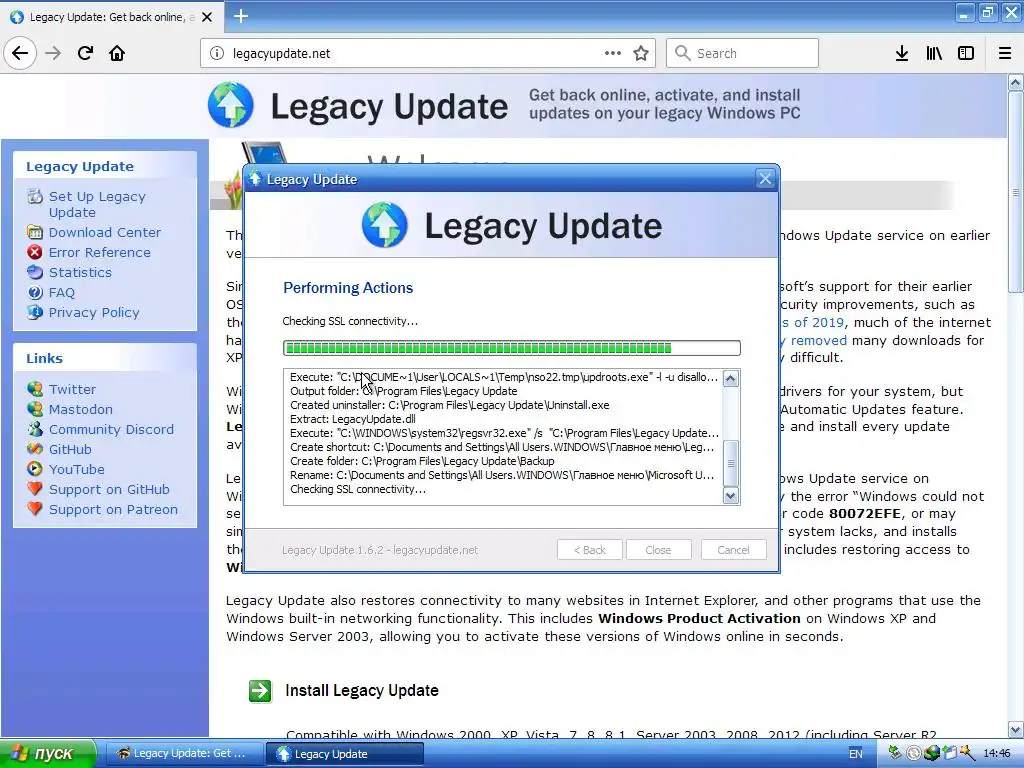This screenshot has width=1024, height=768.
Task: Close the Legacy Update installer dialog
Action: [765, 179]
